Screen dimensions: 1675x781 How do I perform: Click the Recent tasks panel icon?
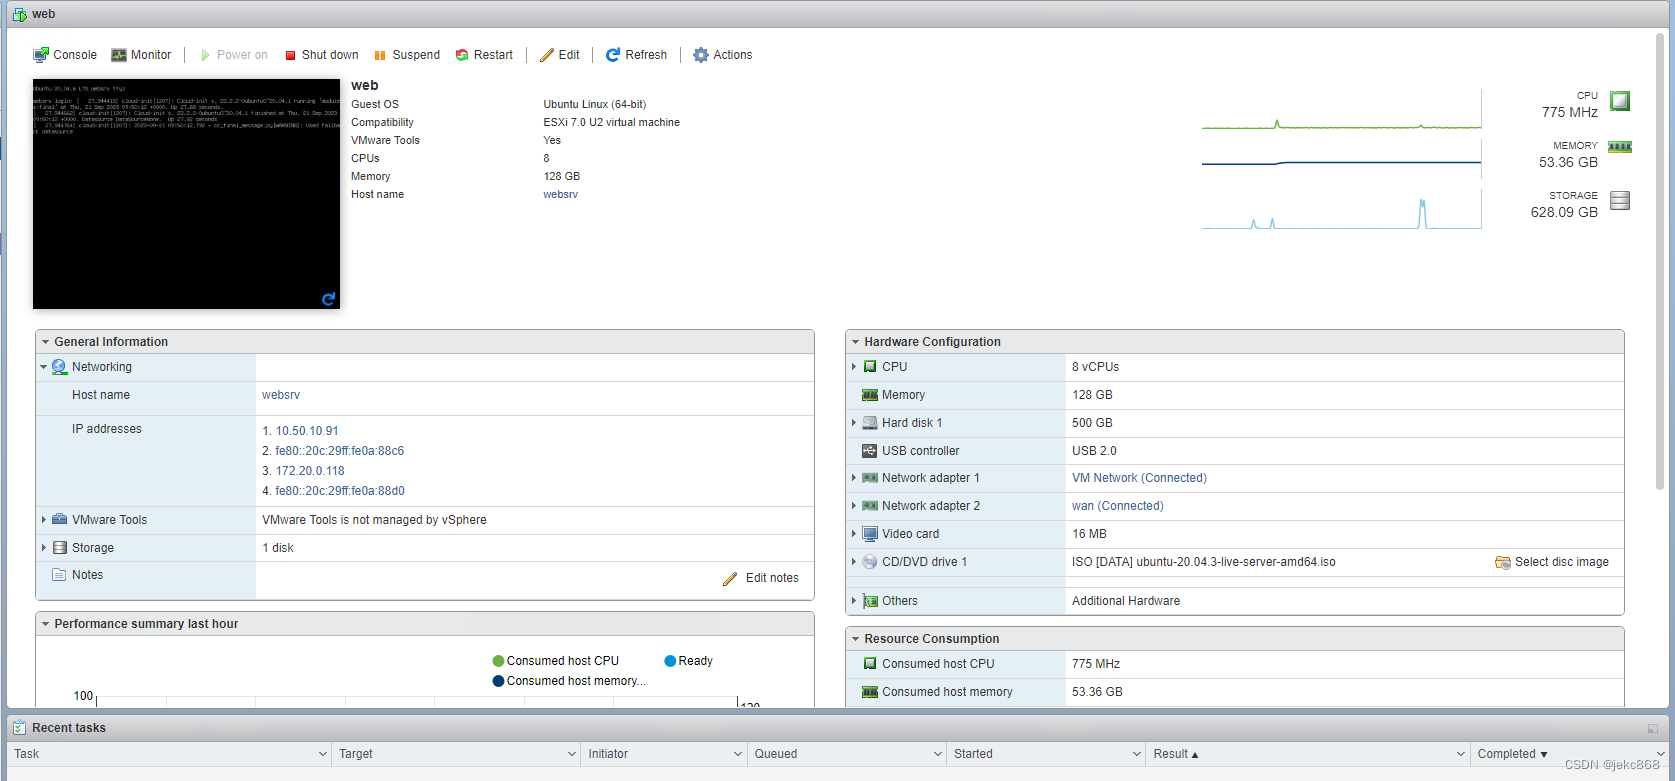[19, 728]
